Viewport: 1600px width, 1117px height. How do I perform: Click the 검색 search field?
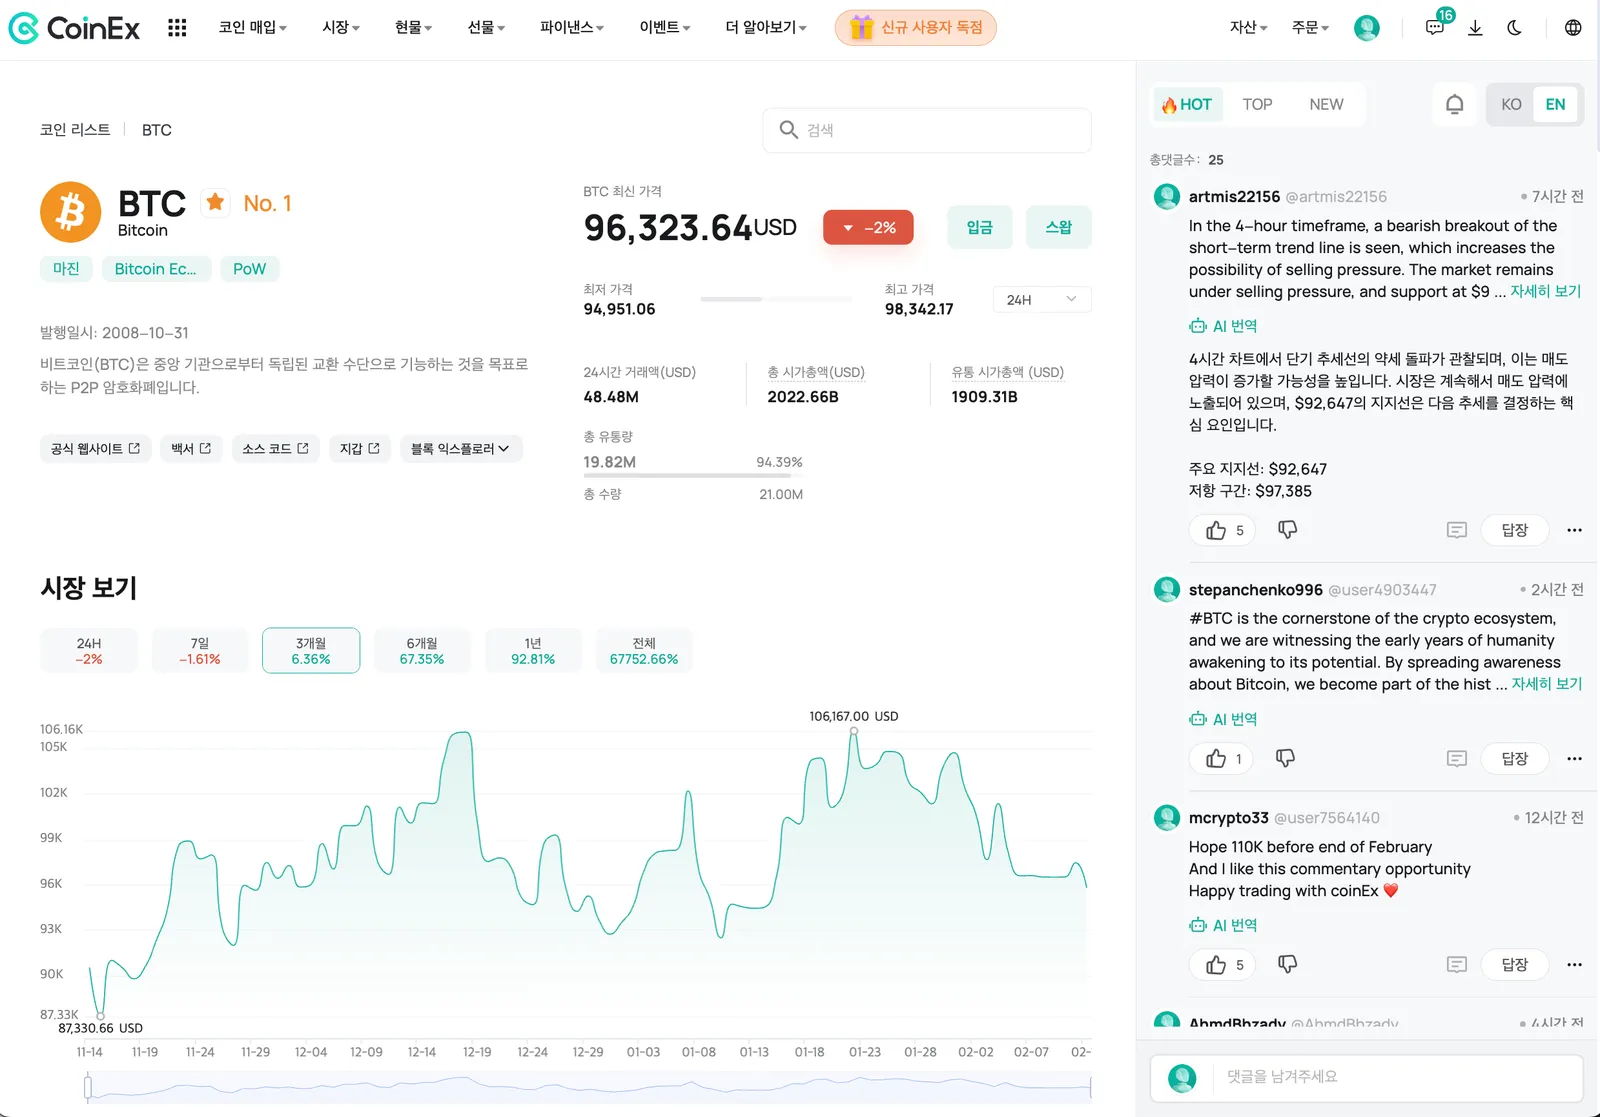coord(927,130)
